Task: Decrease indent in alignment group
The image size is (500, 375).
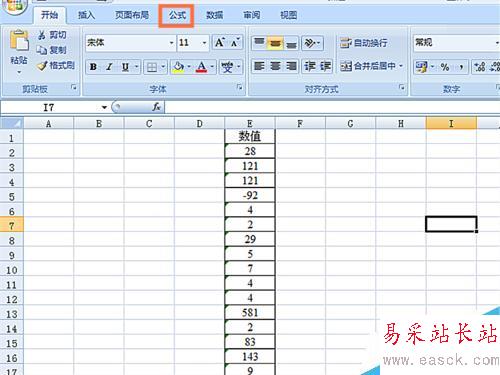Action: click(x=310, y=66)
